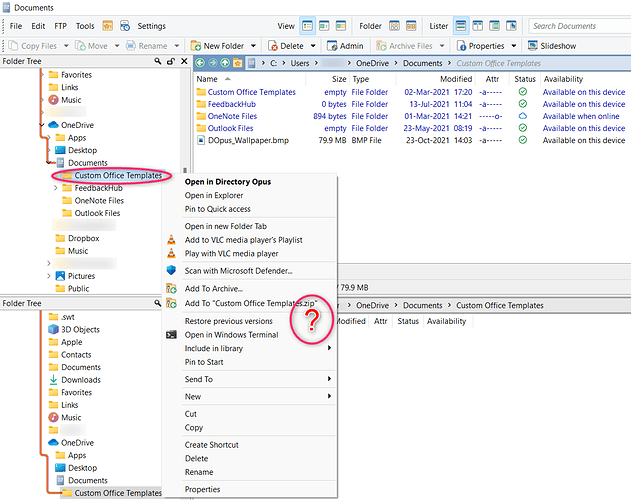The image size is (631, 500).
Task: Expand the FeedbackHub tree node
Action: [56, 188]
